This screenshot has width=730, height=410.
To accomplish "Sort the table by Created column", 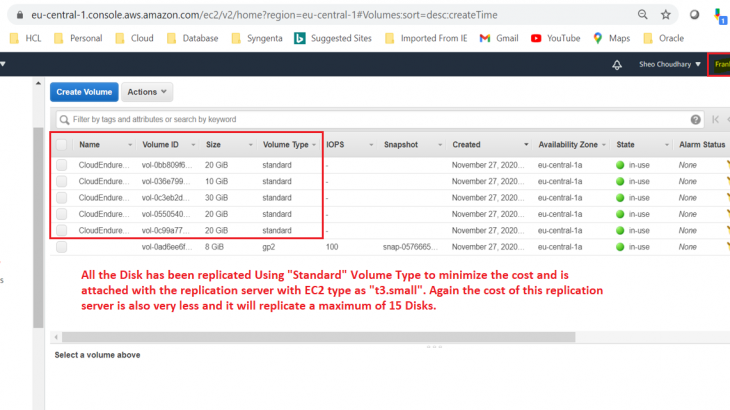I will point(466,145).
